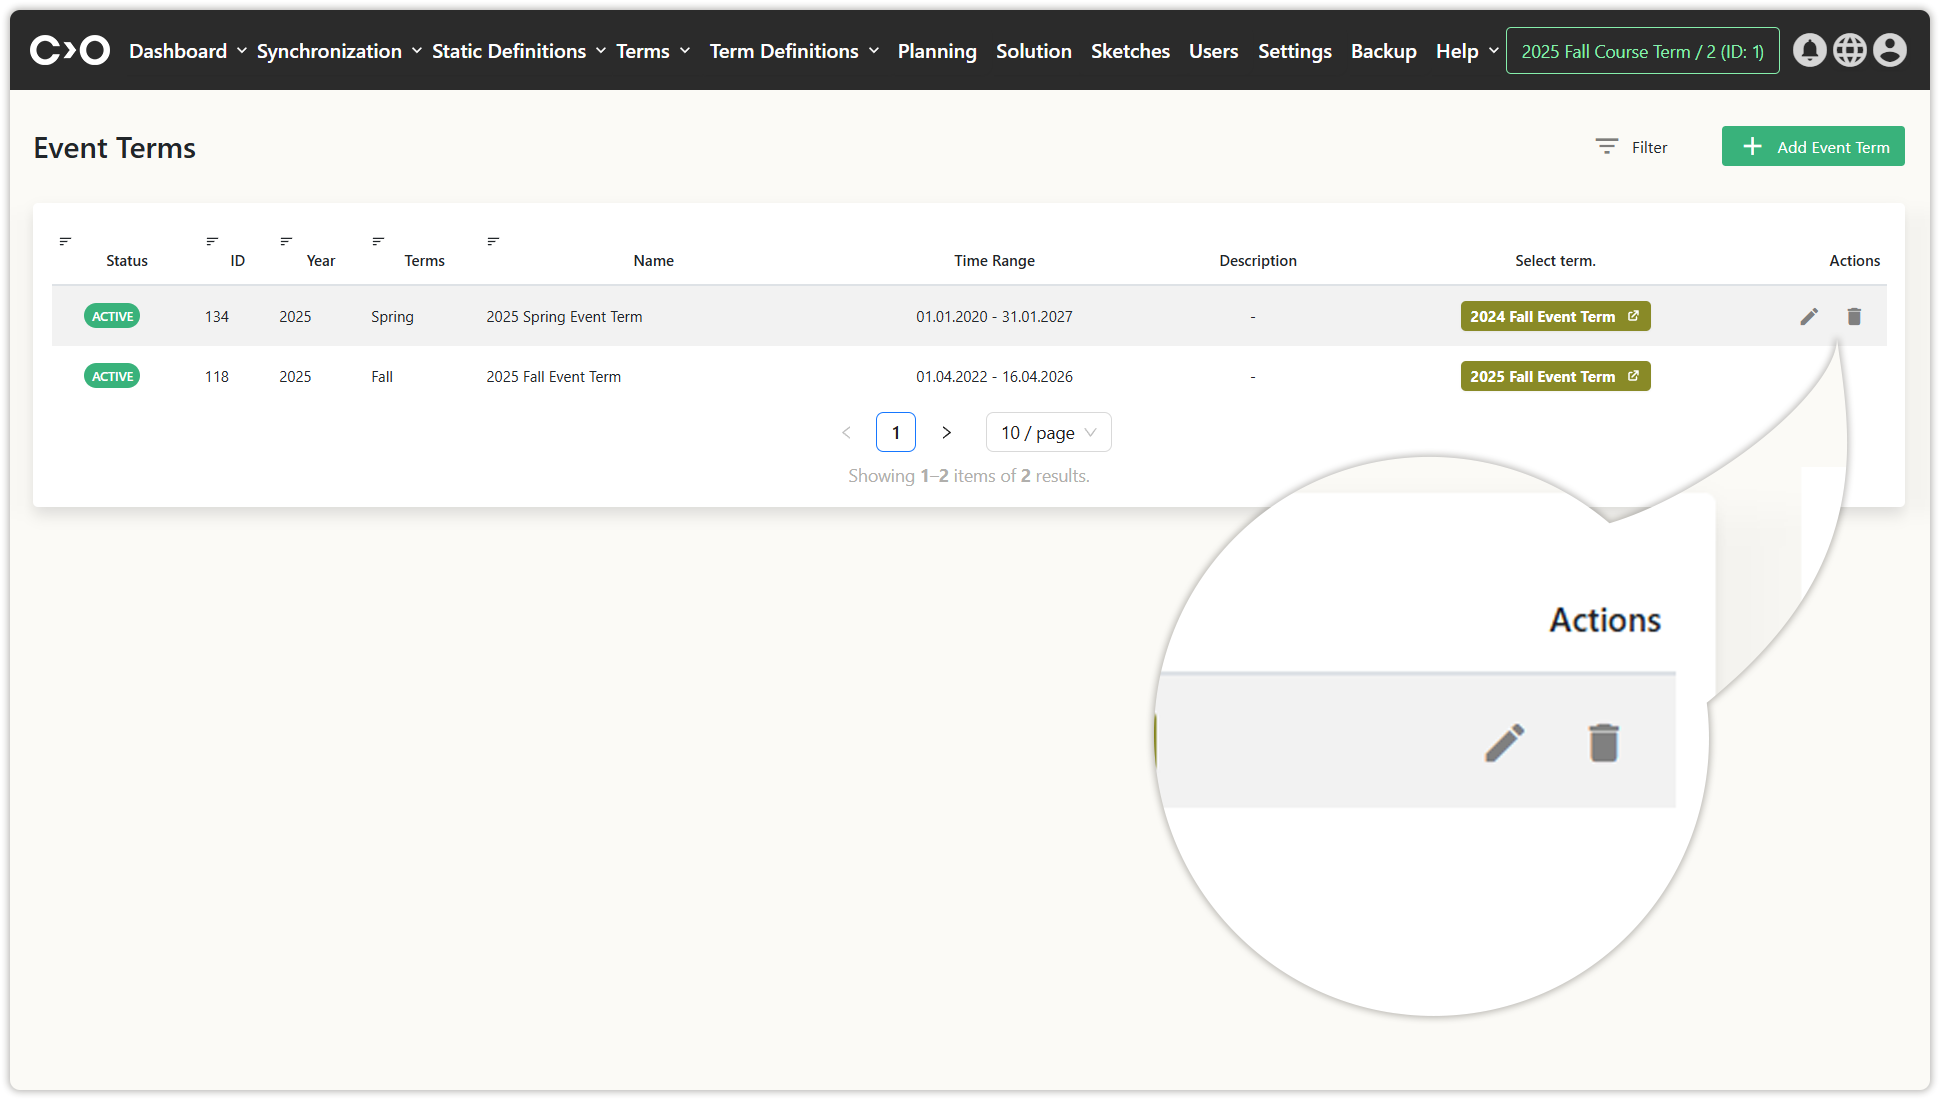
Task: Open the Filter panel
Action: 1632,147
